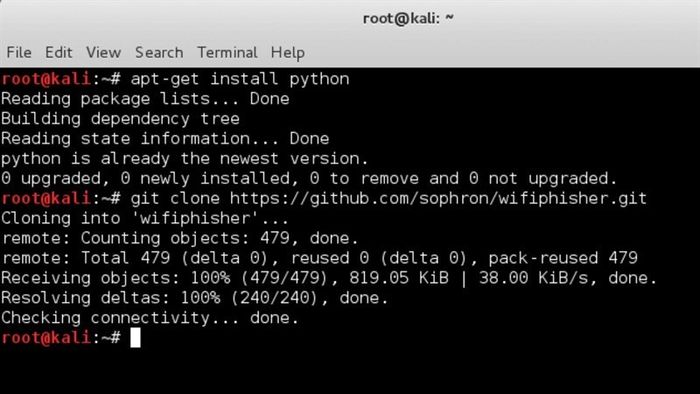Open the Terminal menu
Viewport: 700px width, 394px height.
click(227, 53)
